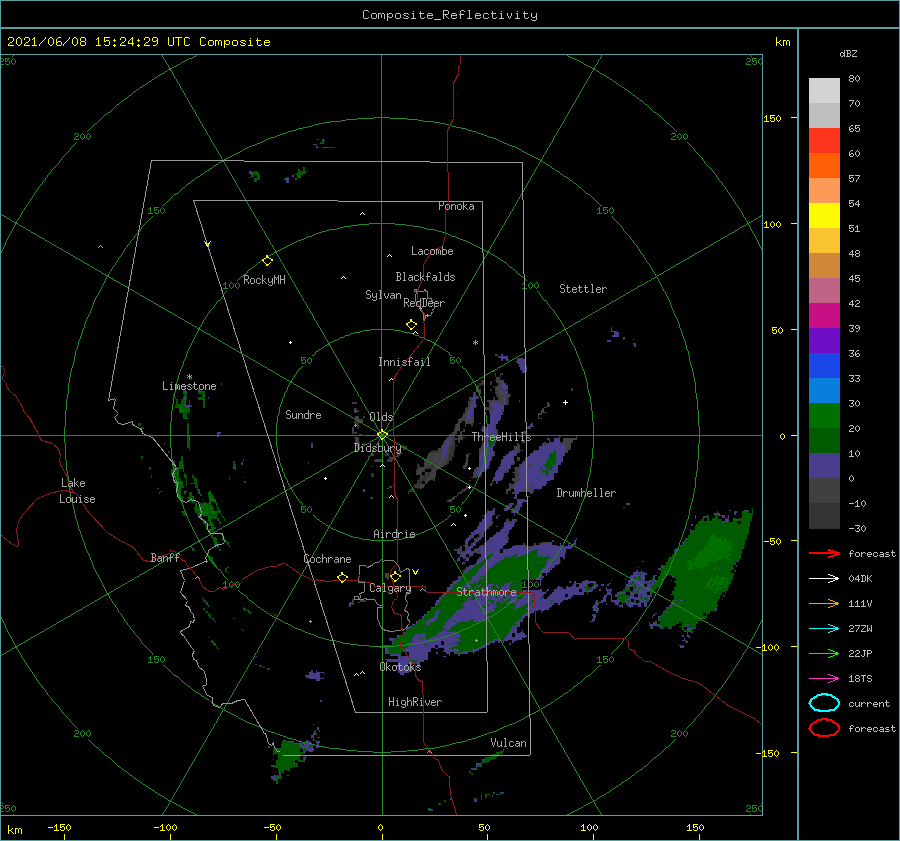Image resolution: width=900 pixels, height=841 pixels.
Task: Click the Stettler city label
Action: click(x=583, y=289)
